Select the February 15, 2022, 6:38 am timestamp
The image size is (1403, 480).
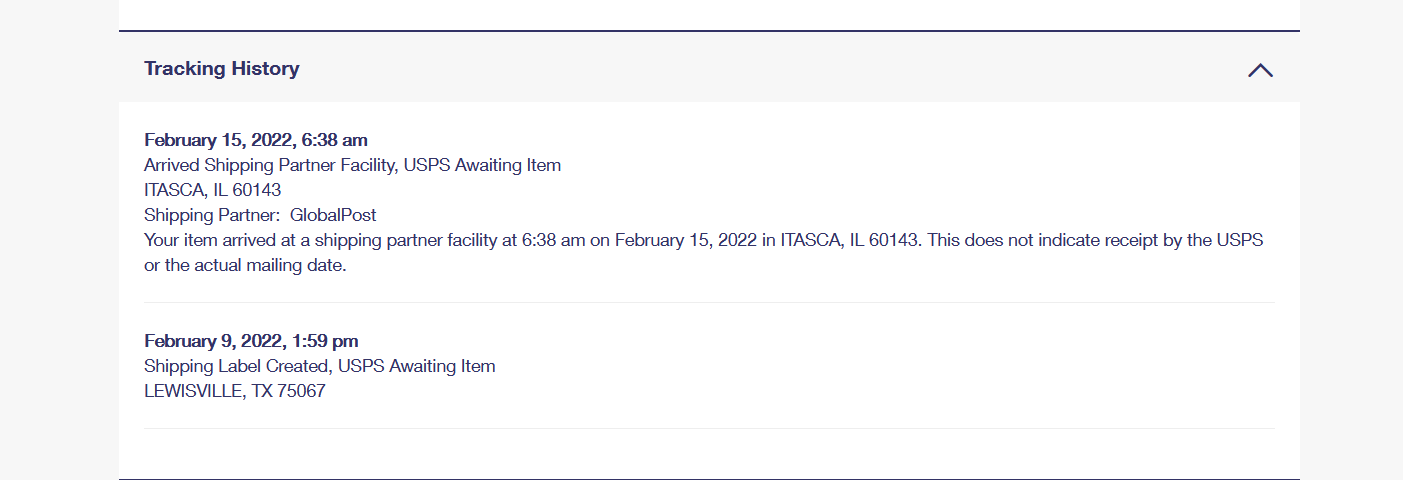pyautogui.click(x=255, y=140)
